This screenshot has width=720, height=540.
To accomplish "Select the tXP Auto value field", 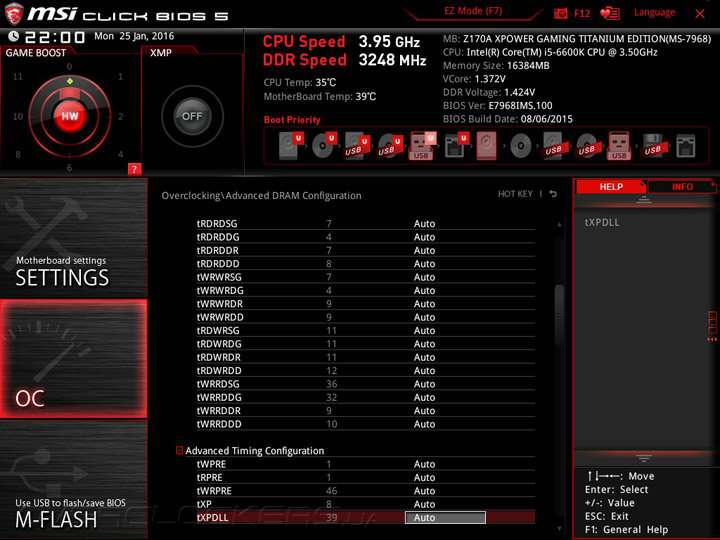I will [x=424, y=504].
